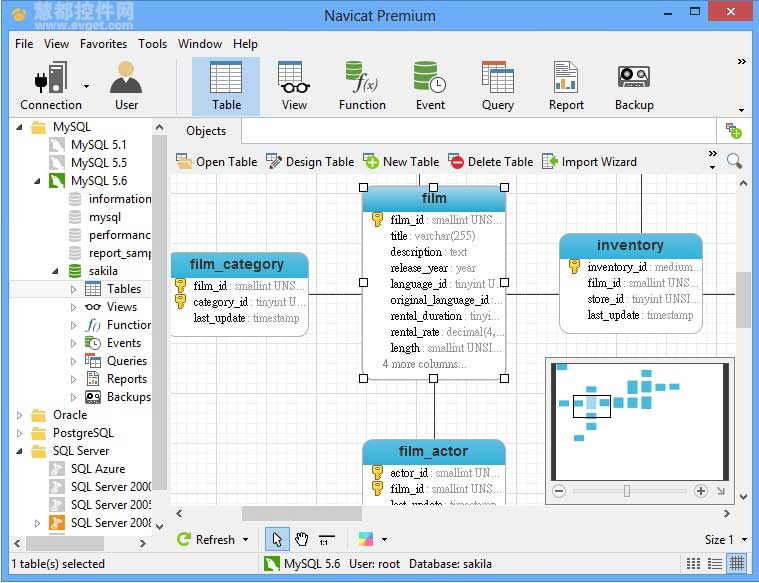Viewport: 759px width, 583px height.
Task: Open the Favorites menu
Action: [103, 44]
